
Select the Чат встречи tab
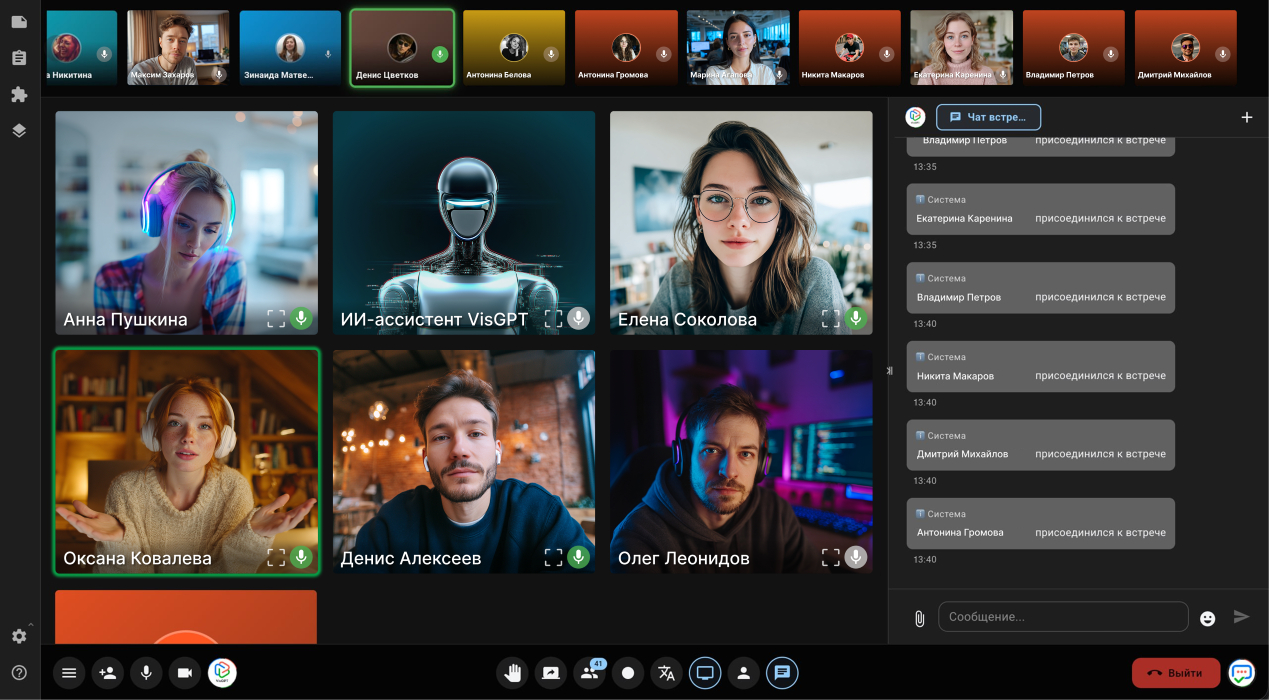click(x=988, y=117)
